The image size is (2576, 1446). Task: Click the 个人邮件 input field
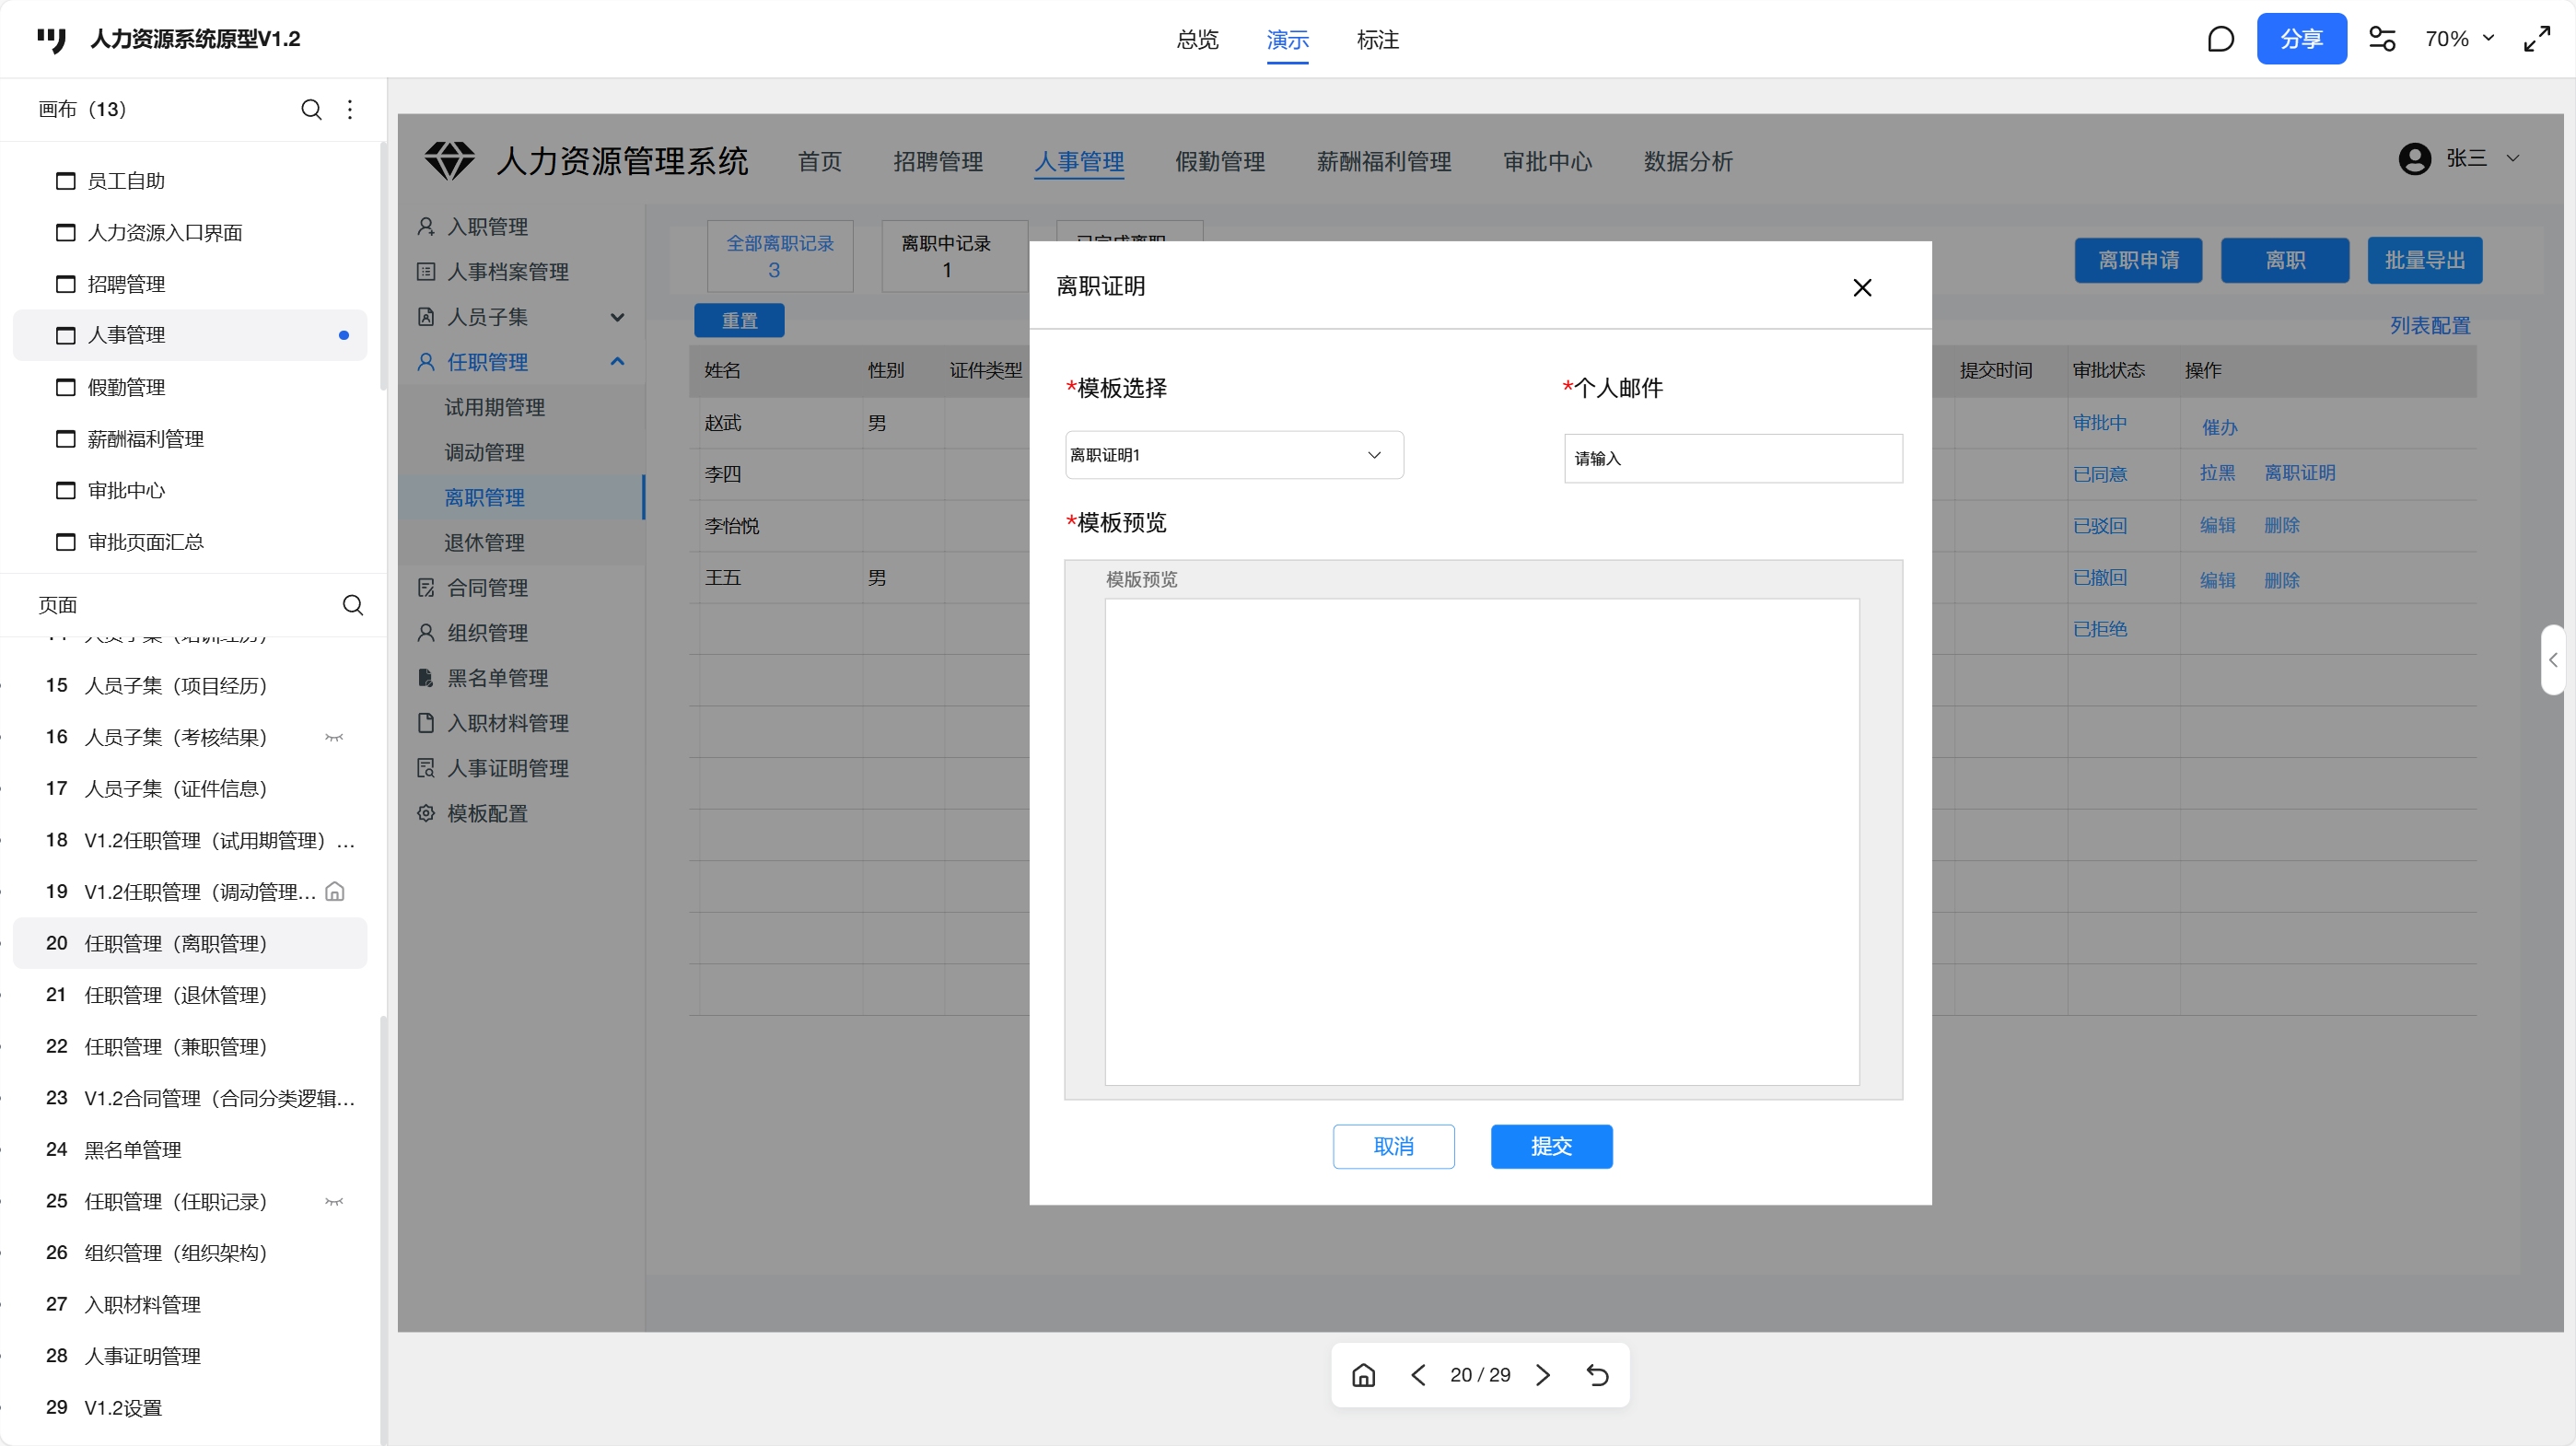tap(1732, 458)
